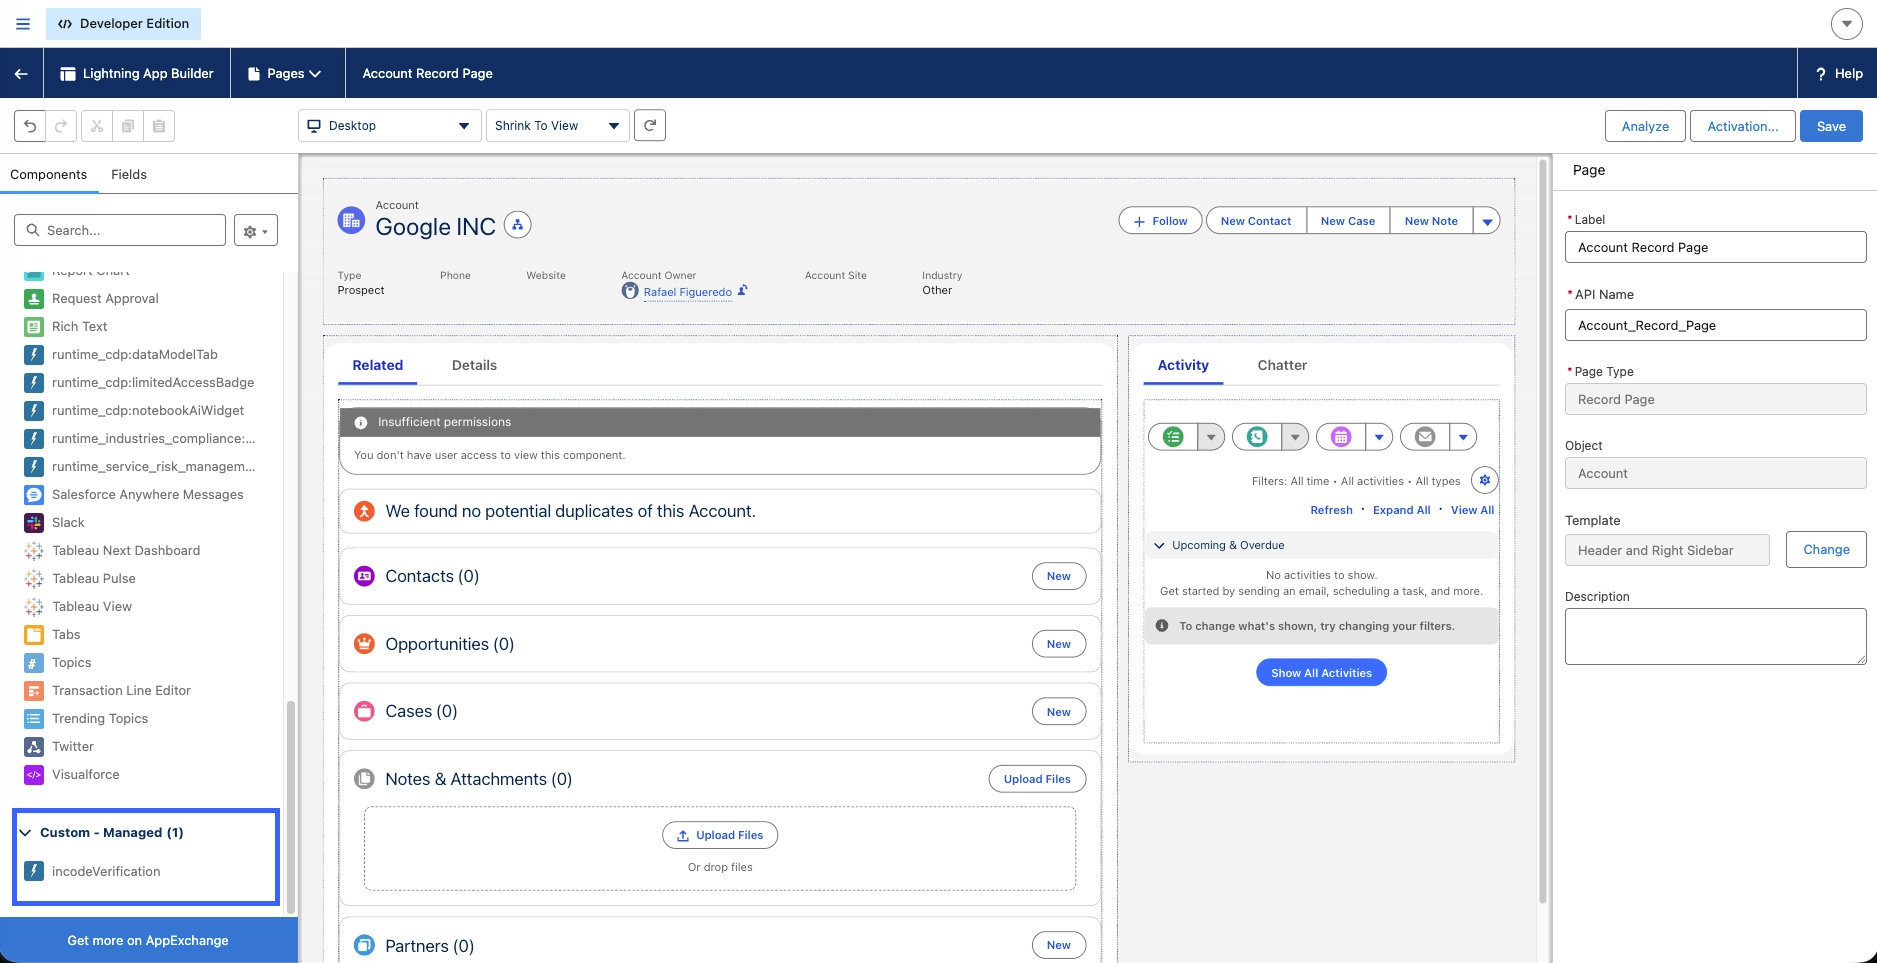Open the Details tab
The height and width of the screenshot is (963, 1877).
coord(474,366)
